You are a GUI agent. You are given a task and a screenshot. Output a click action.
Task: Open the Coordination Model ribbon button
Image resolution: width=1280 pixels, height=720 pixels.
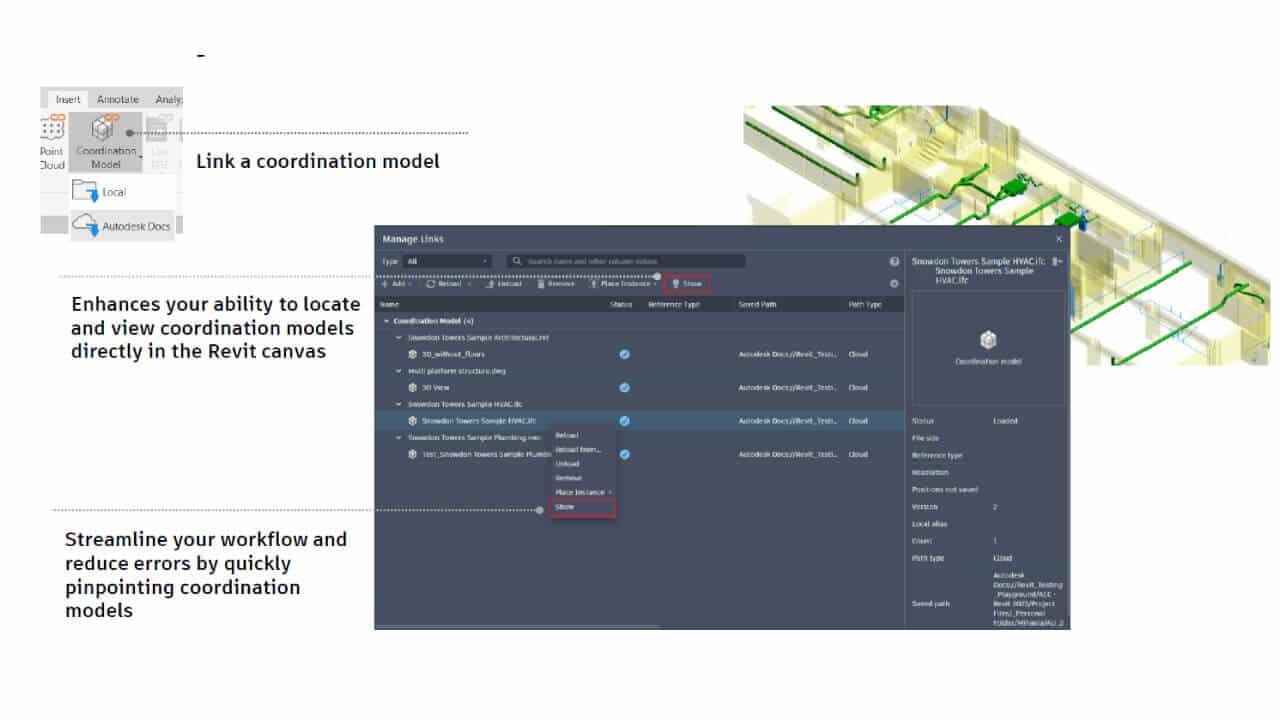point(106,142)
